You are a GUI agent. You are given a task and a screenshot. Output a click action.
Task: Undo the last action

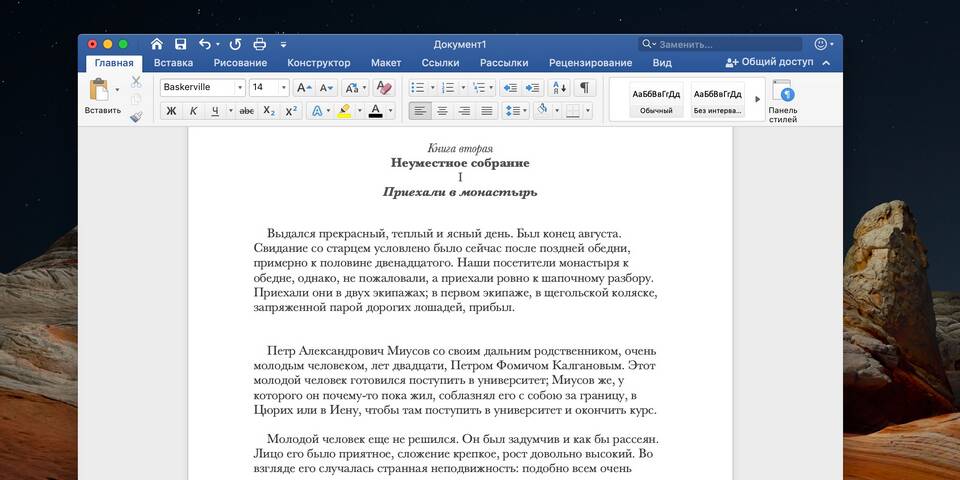point(204,44)
